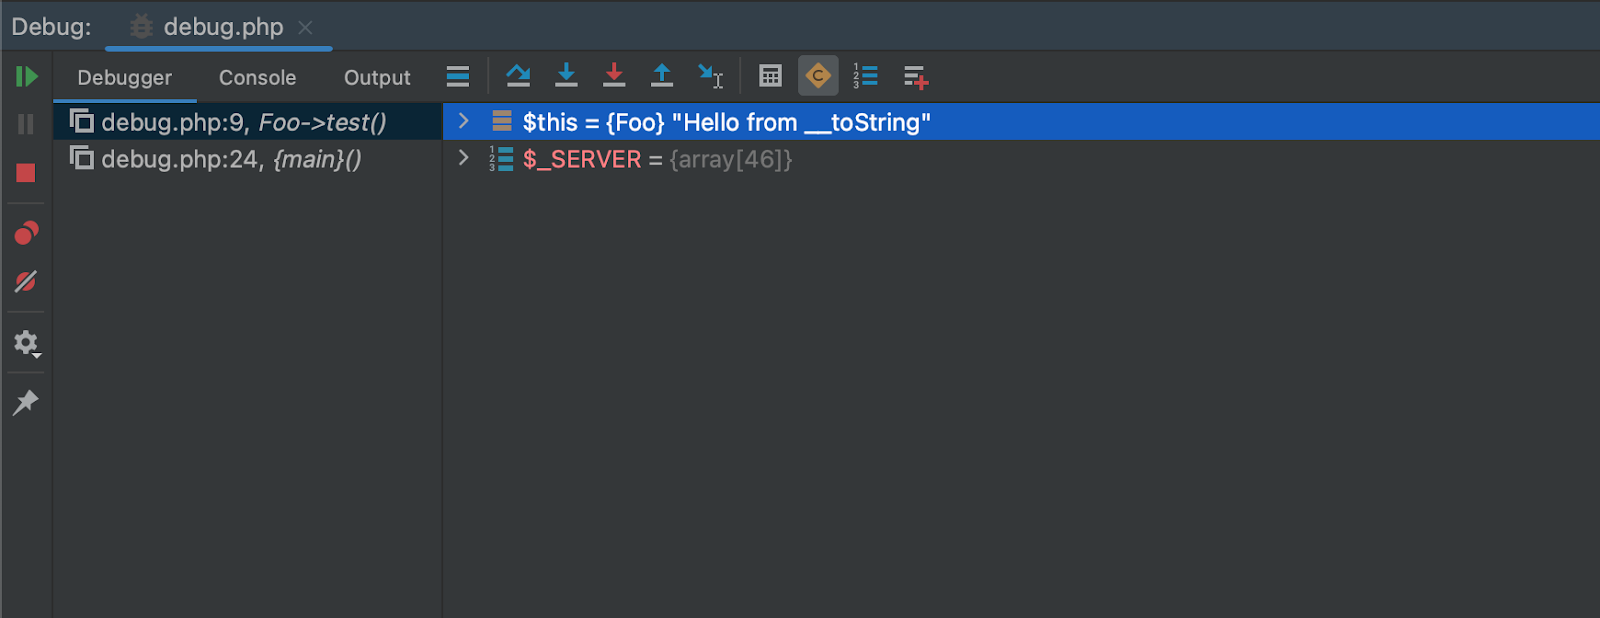1600x618 pixels.
Task: Resume program with green play icon
Action: (x=26, y=77)
